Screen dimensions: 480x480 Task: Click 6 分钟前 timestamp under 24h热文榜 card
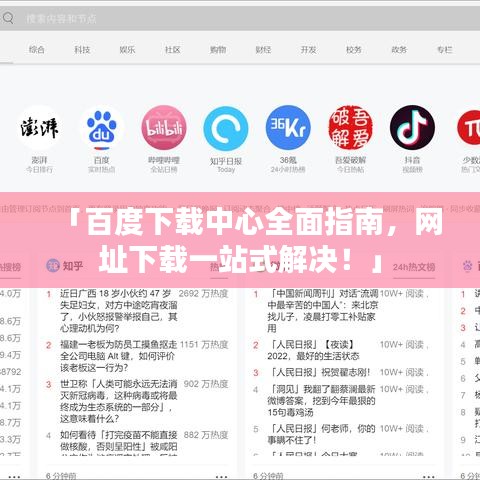tap(268, 476)
